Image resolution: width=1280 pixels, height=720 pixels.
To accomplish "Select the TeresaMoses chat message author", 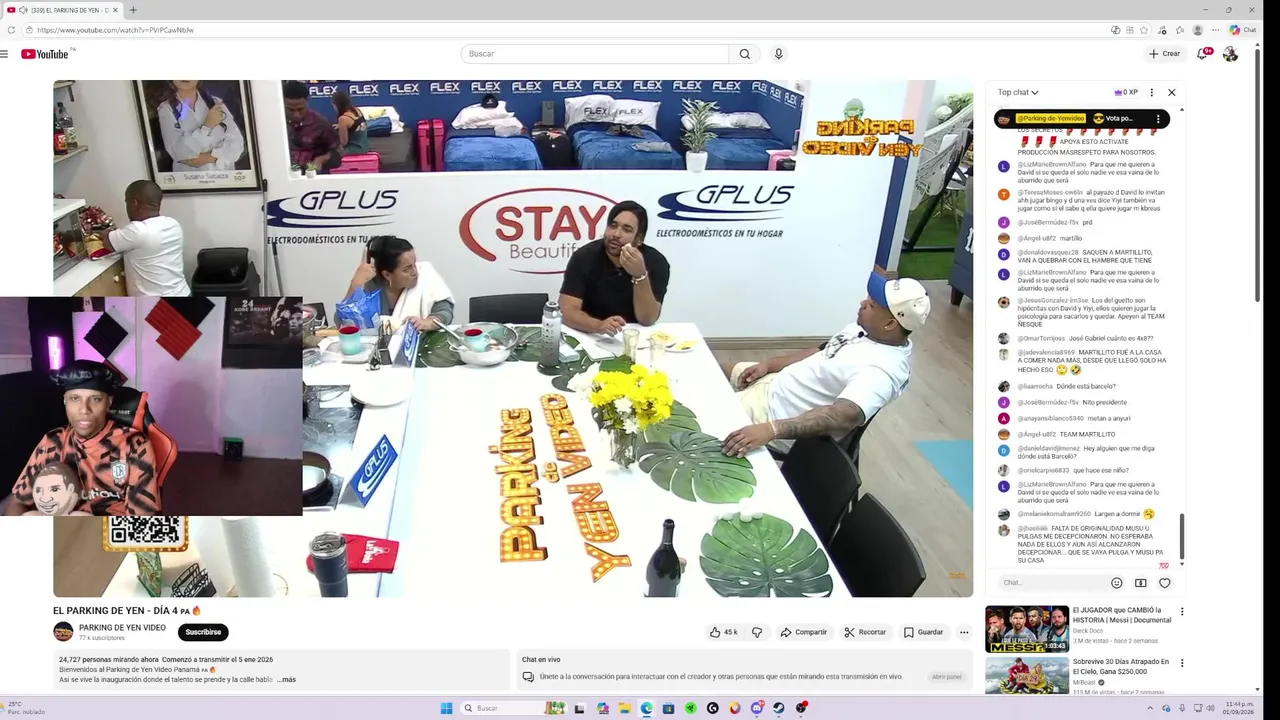I will coord(1050,192).
